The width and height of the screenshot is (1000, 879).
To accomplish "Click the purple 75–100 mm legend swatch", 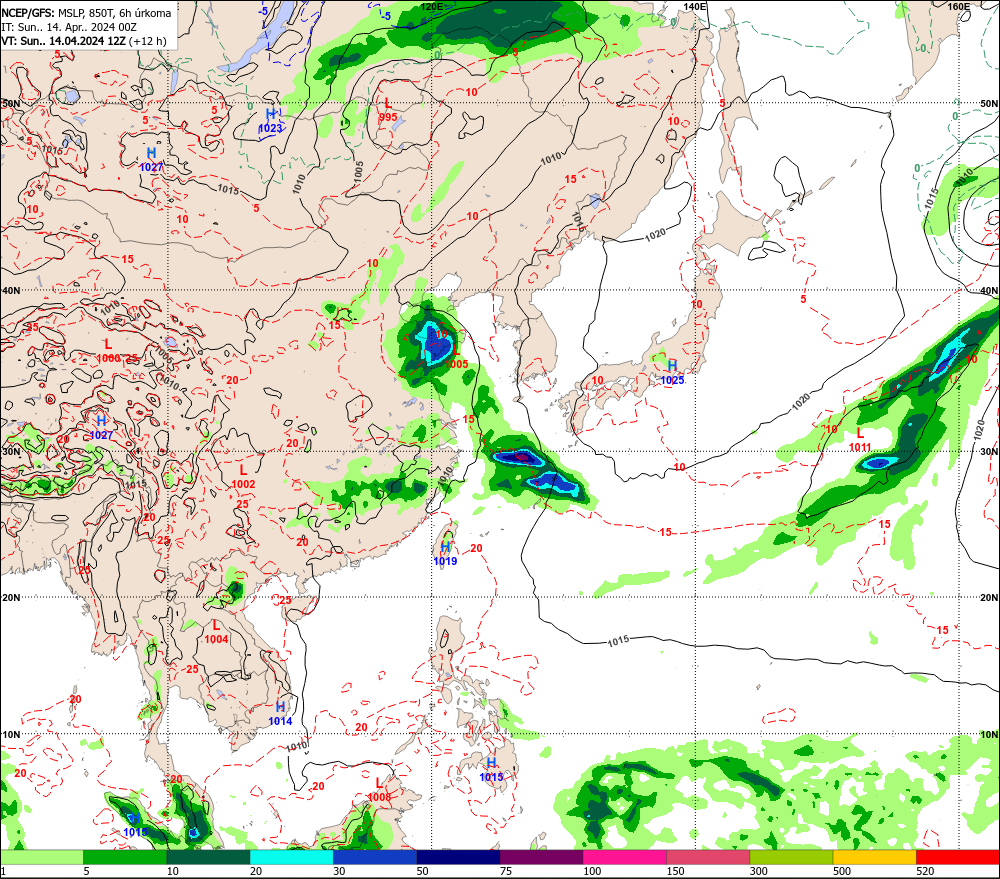I will 541,857.
